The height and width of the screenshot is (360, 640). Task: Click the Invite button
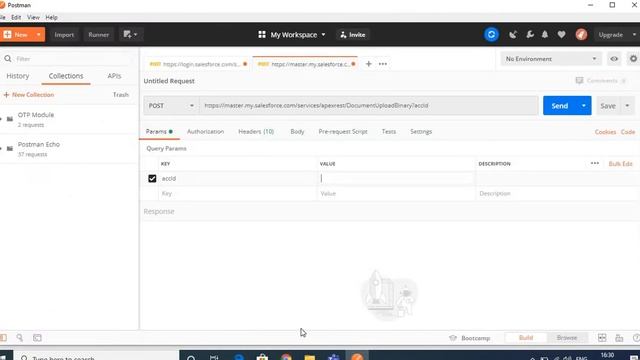click(x=353, y=35)
